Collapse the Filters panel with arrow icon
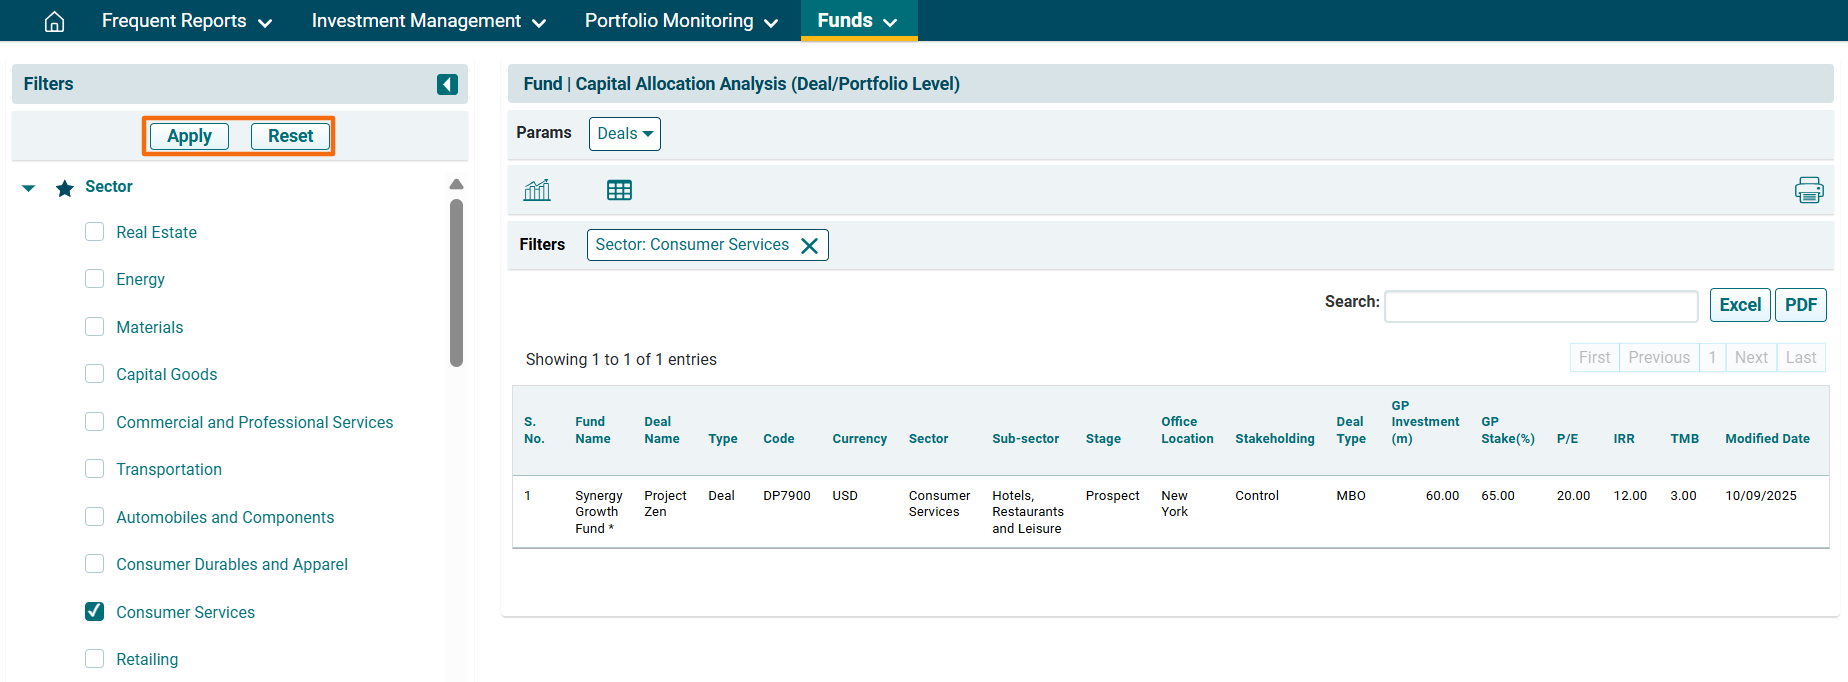 coord(447,84)
